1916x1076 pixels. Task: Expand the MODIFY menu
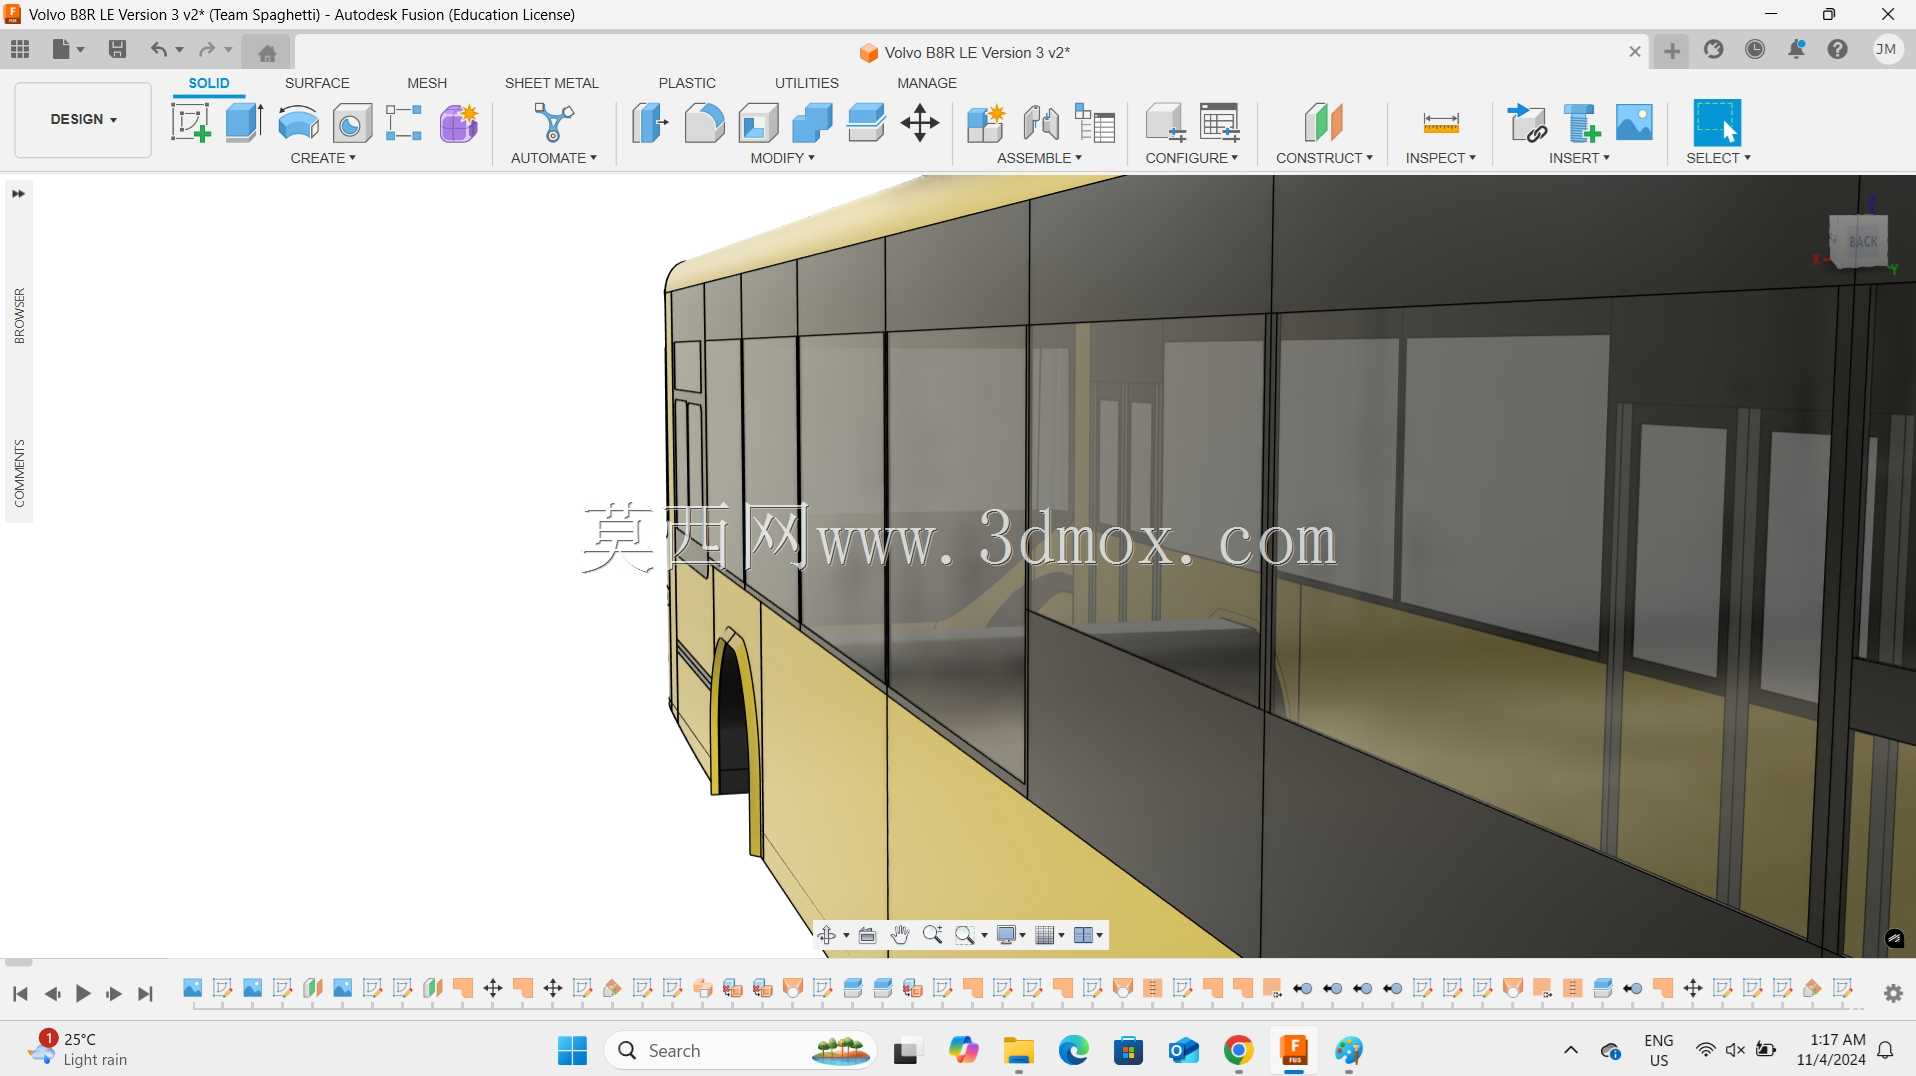[782, 158]
